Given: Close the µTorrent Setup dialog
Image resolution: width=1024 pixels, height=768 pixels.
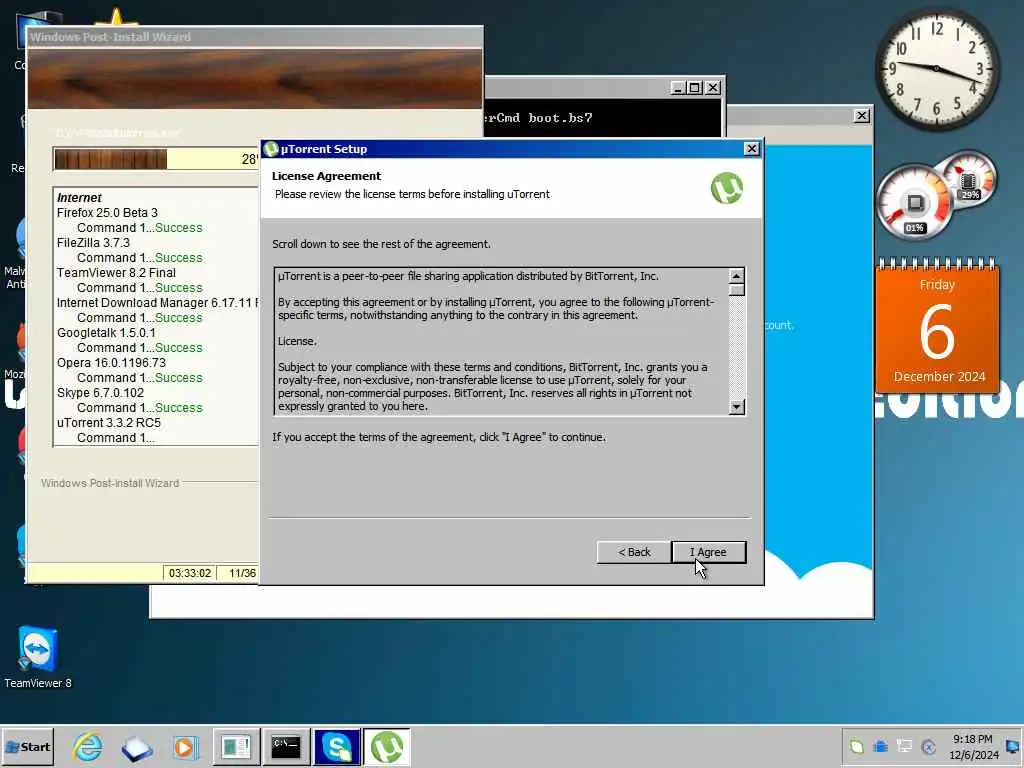Looking at the screenshot, I should click(x=752, y=149).
